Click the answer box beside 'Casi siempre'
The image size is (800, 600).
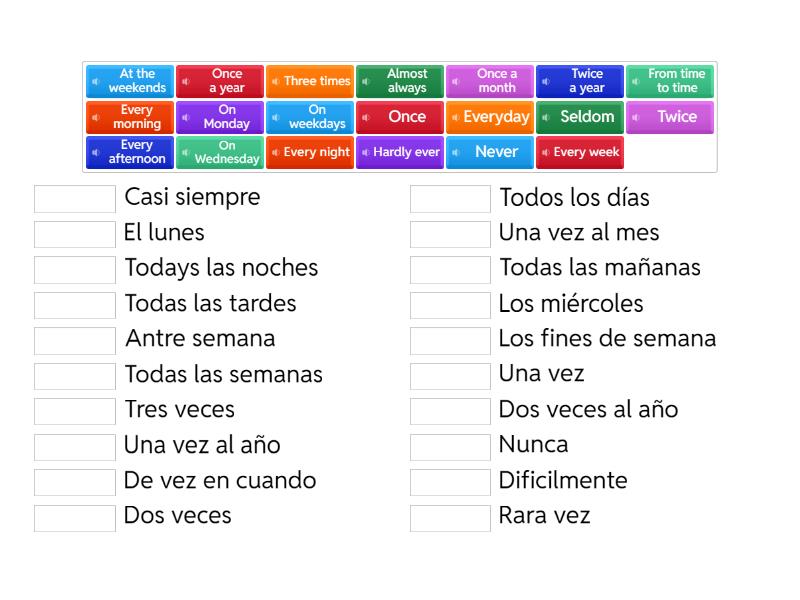pyautogui.click(x=75, y=199)
